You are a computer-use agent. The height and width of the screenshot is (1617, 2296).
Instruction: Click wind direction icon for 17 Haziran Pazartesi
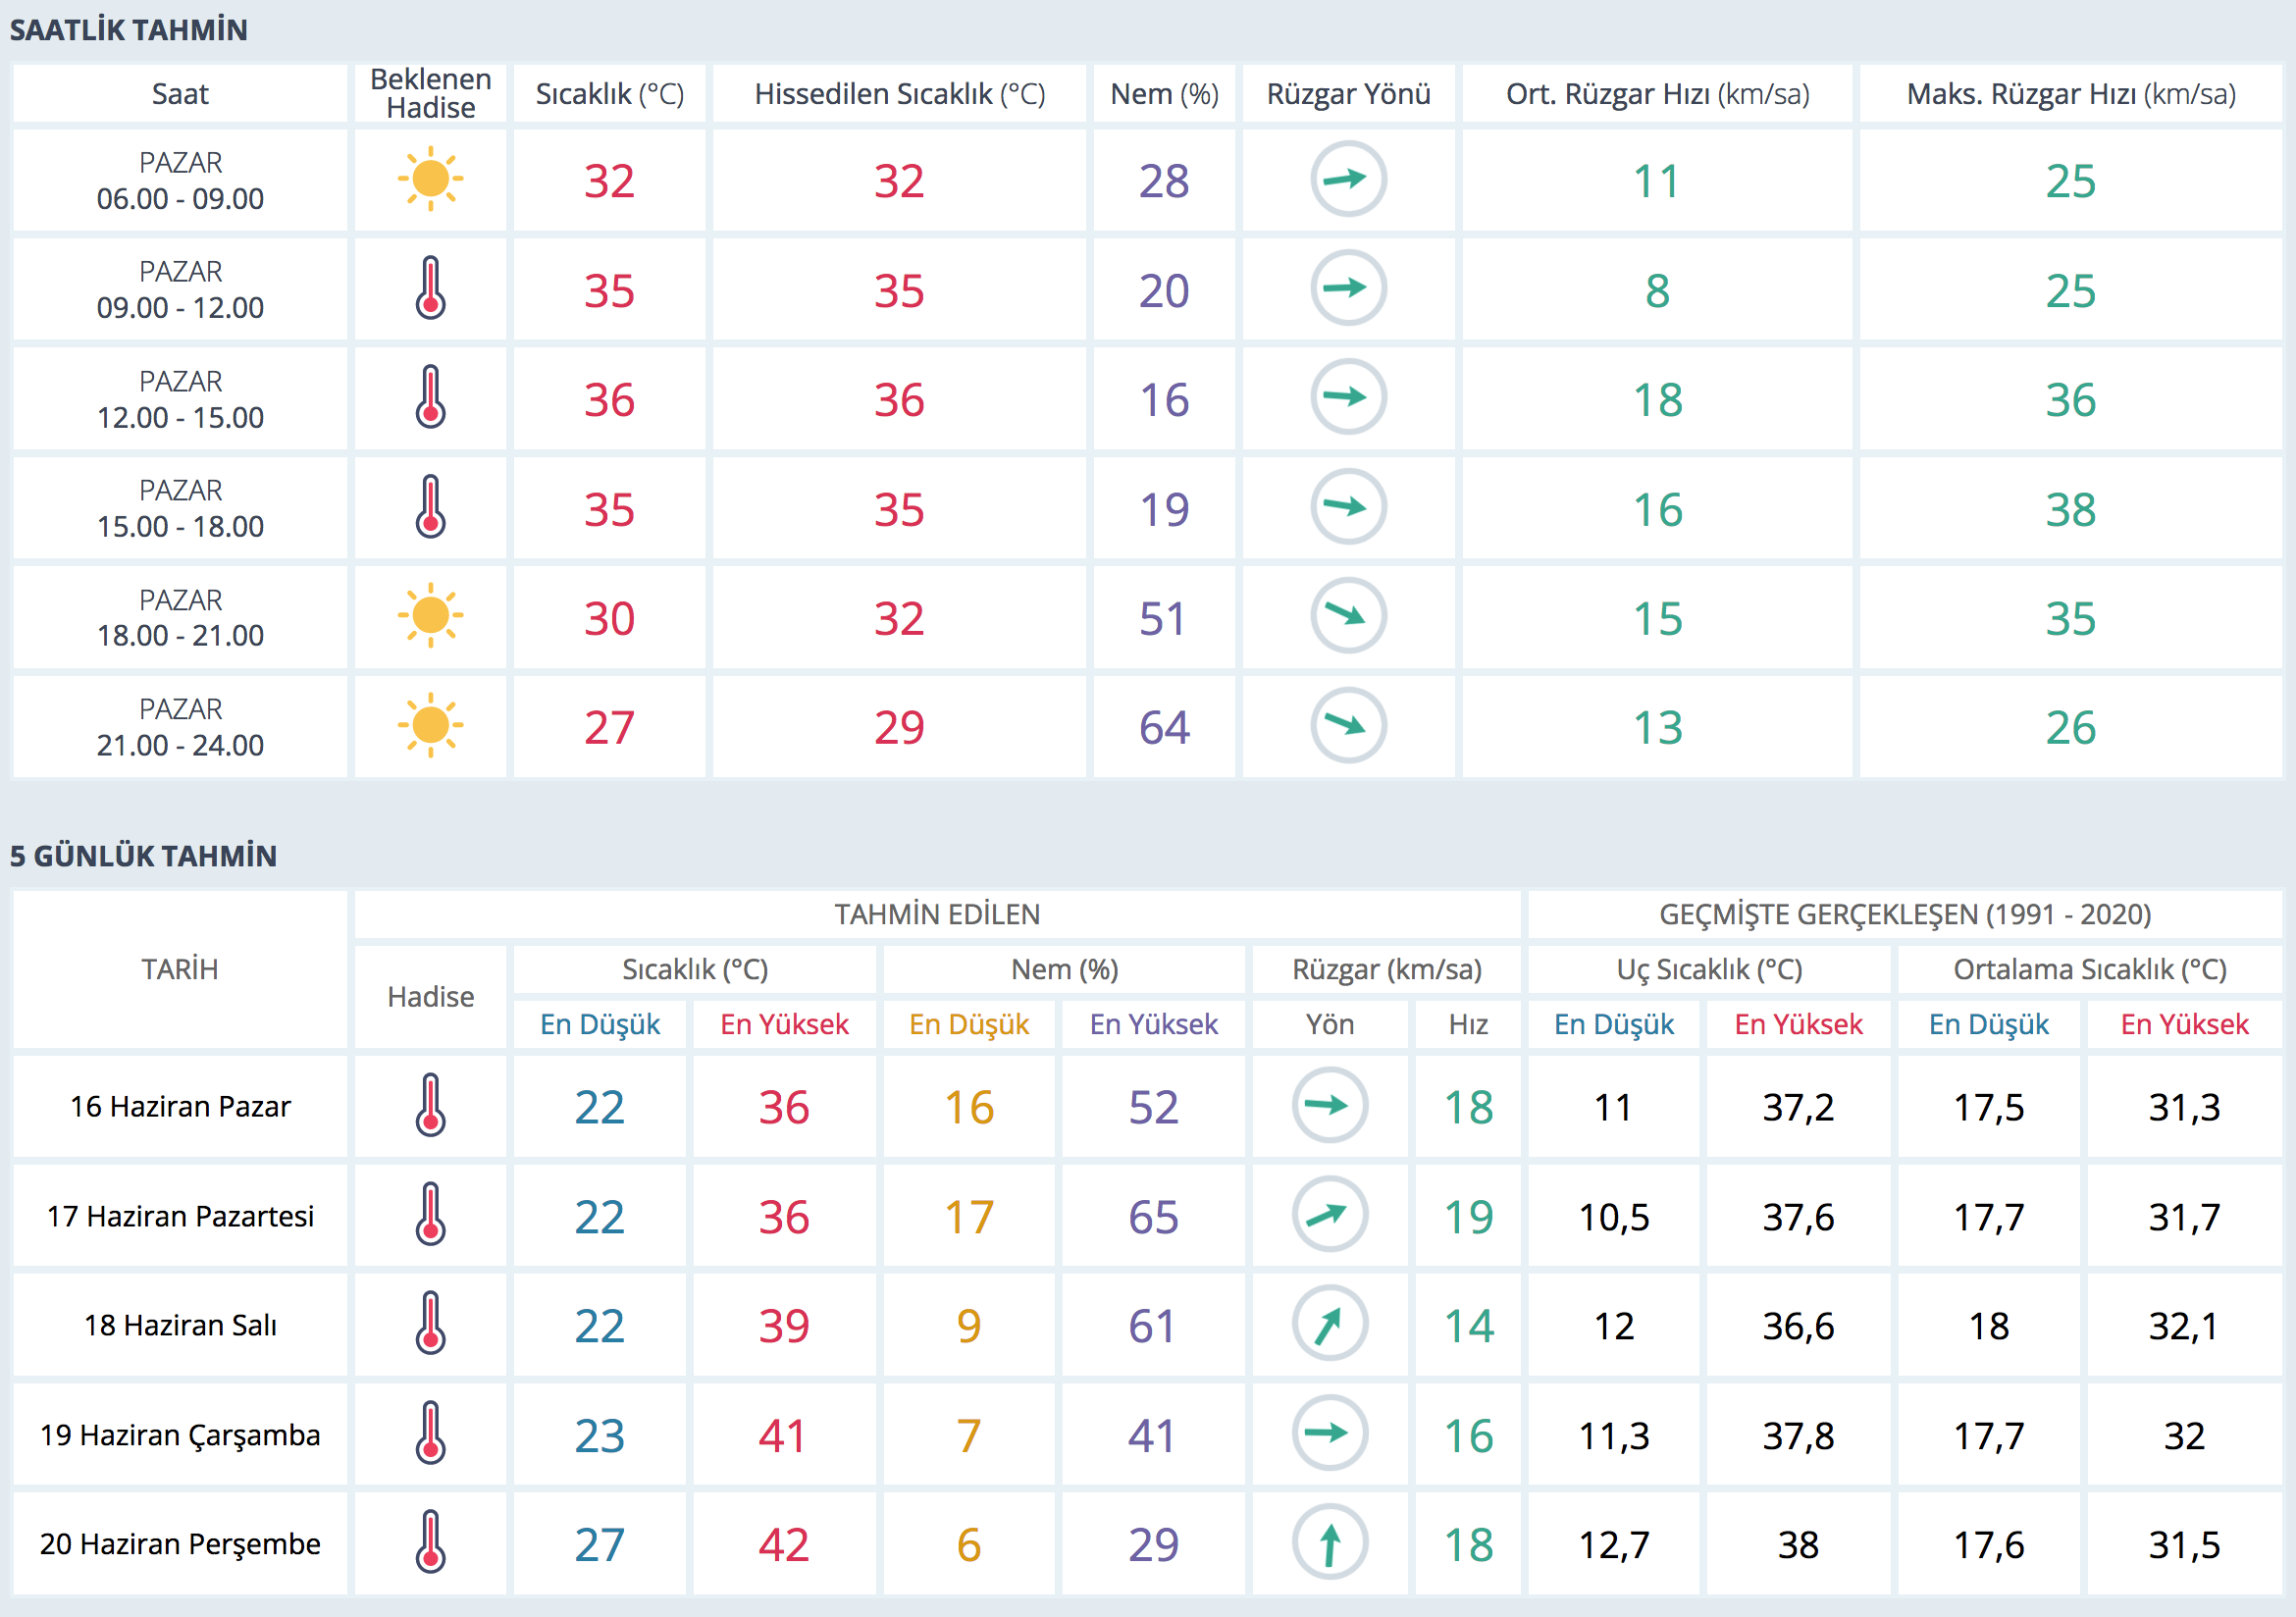pyautogui.click(x=1329, y=1215)
